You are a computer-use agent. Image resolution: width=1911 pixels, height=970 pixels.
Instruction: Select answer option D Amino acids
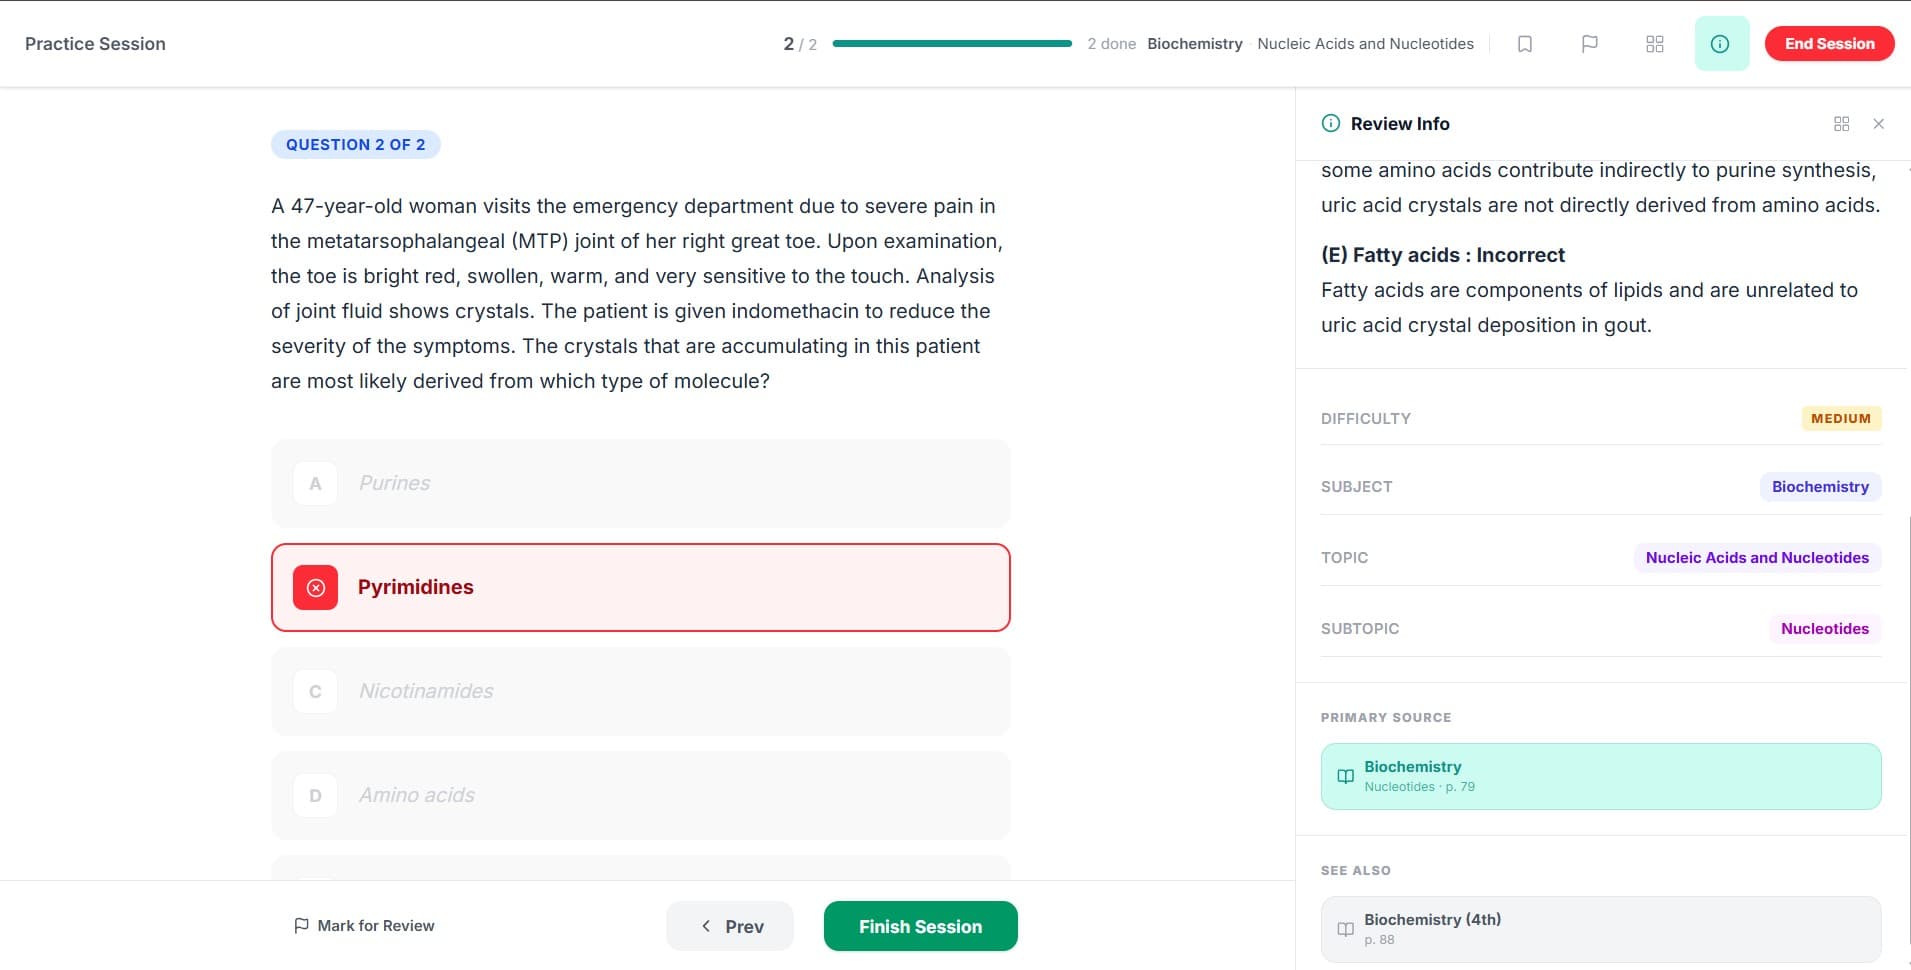pyautogui.click(x=640, y=795)
